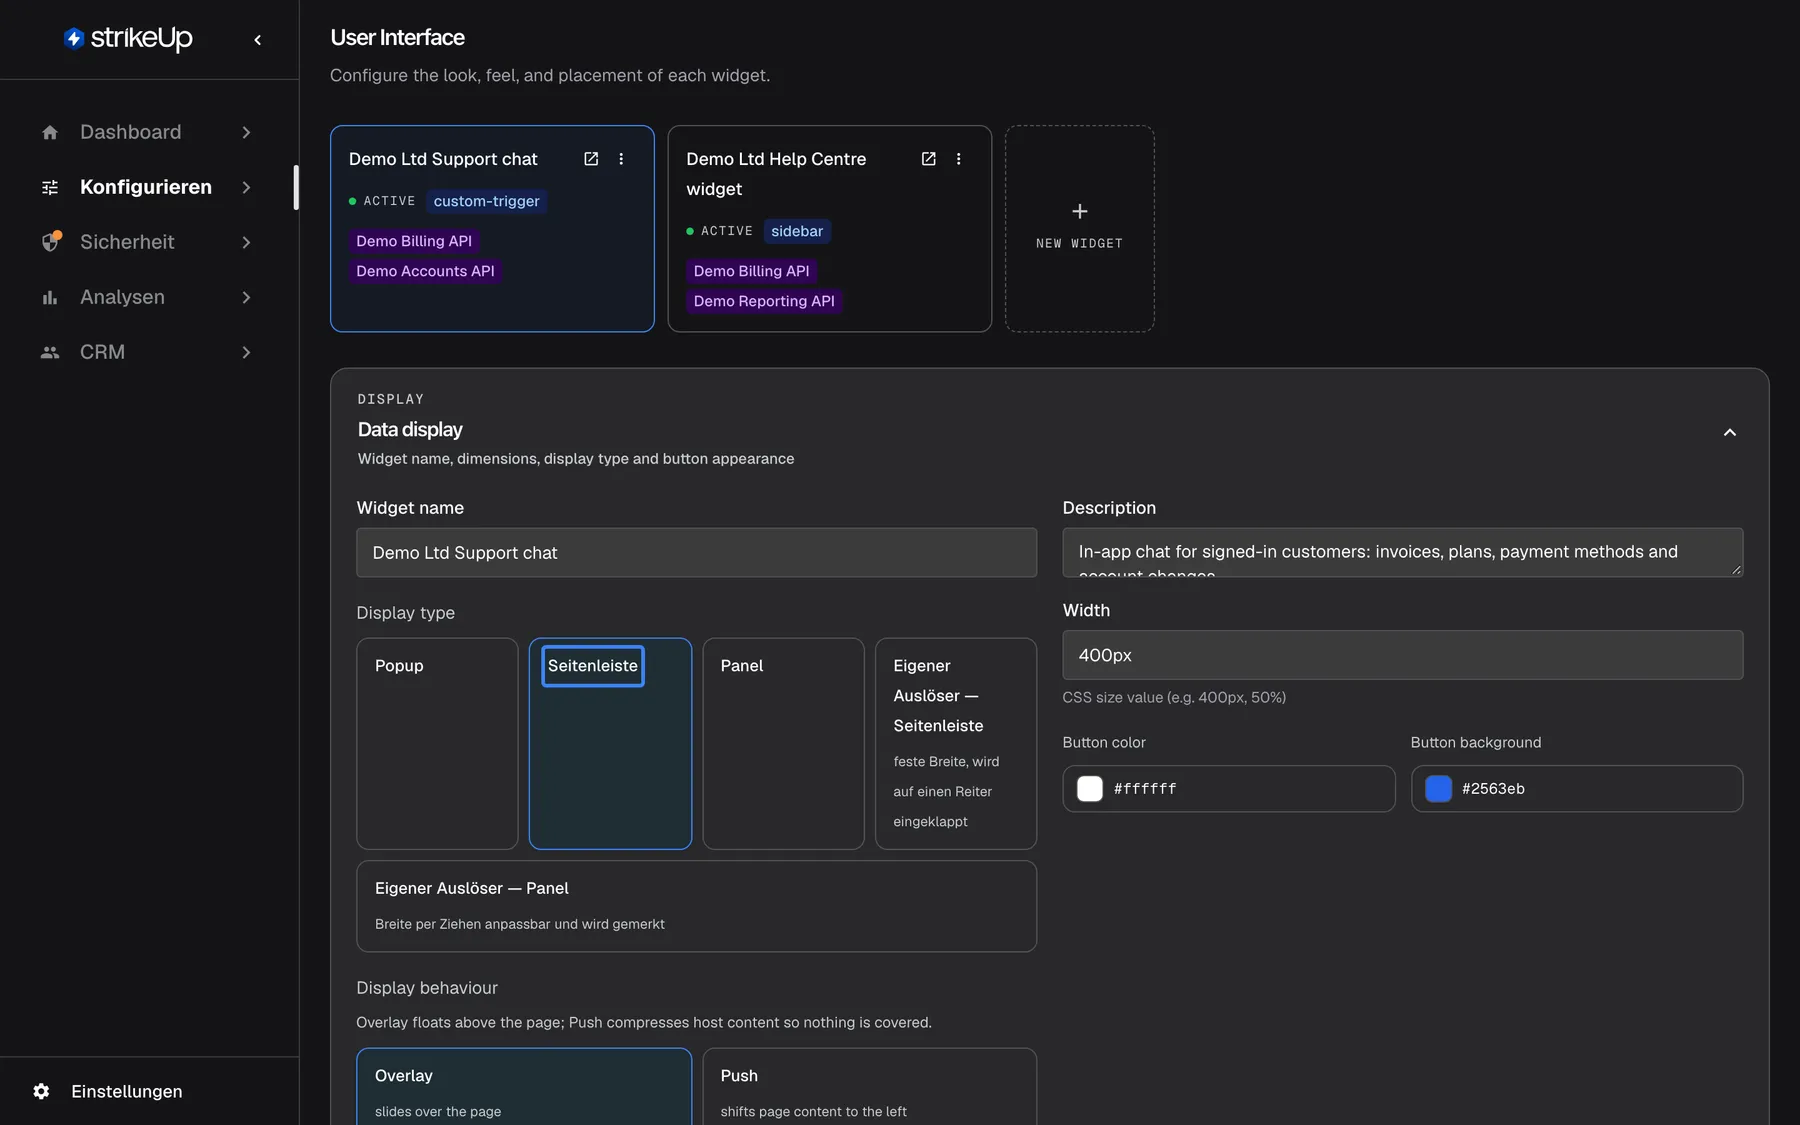Choose Eigener Auslöser — Seitenleiste display type
The width and height of the screenshot is (1800, 1125).
956,744
